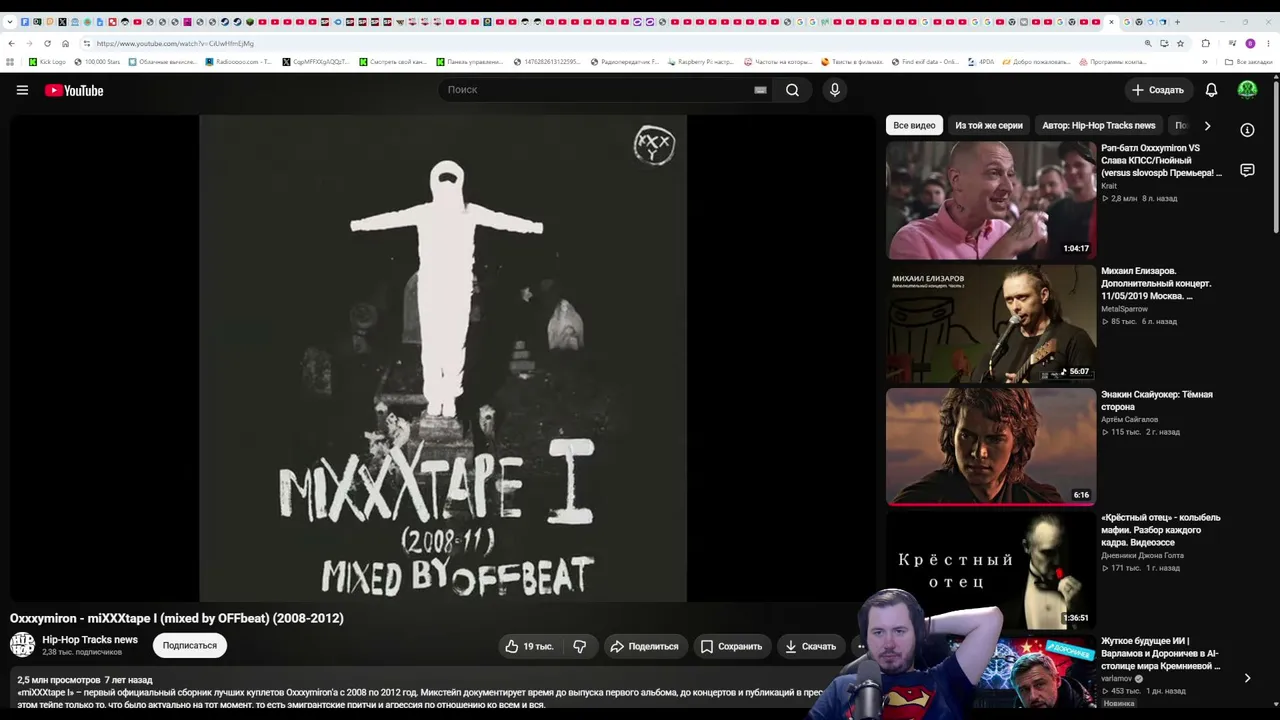The width and height of the screenshot is (1280, 720).
Task: Click the miXXXtape I video player
Action: click(x=443, y=358)
